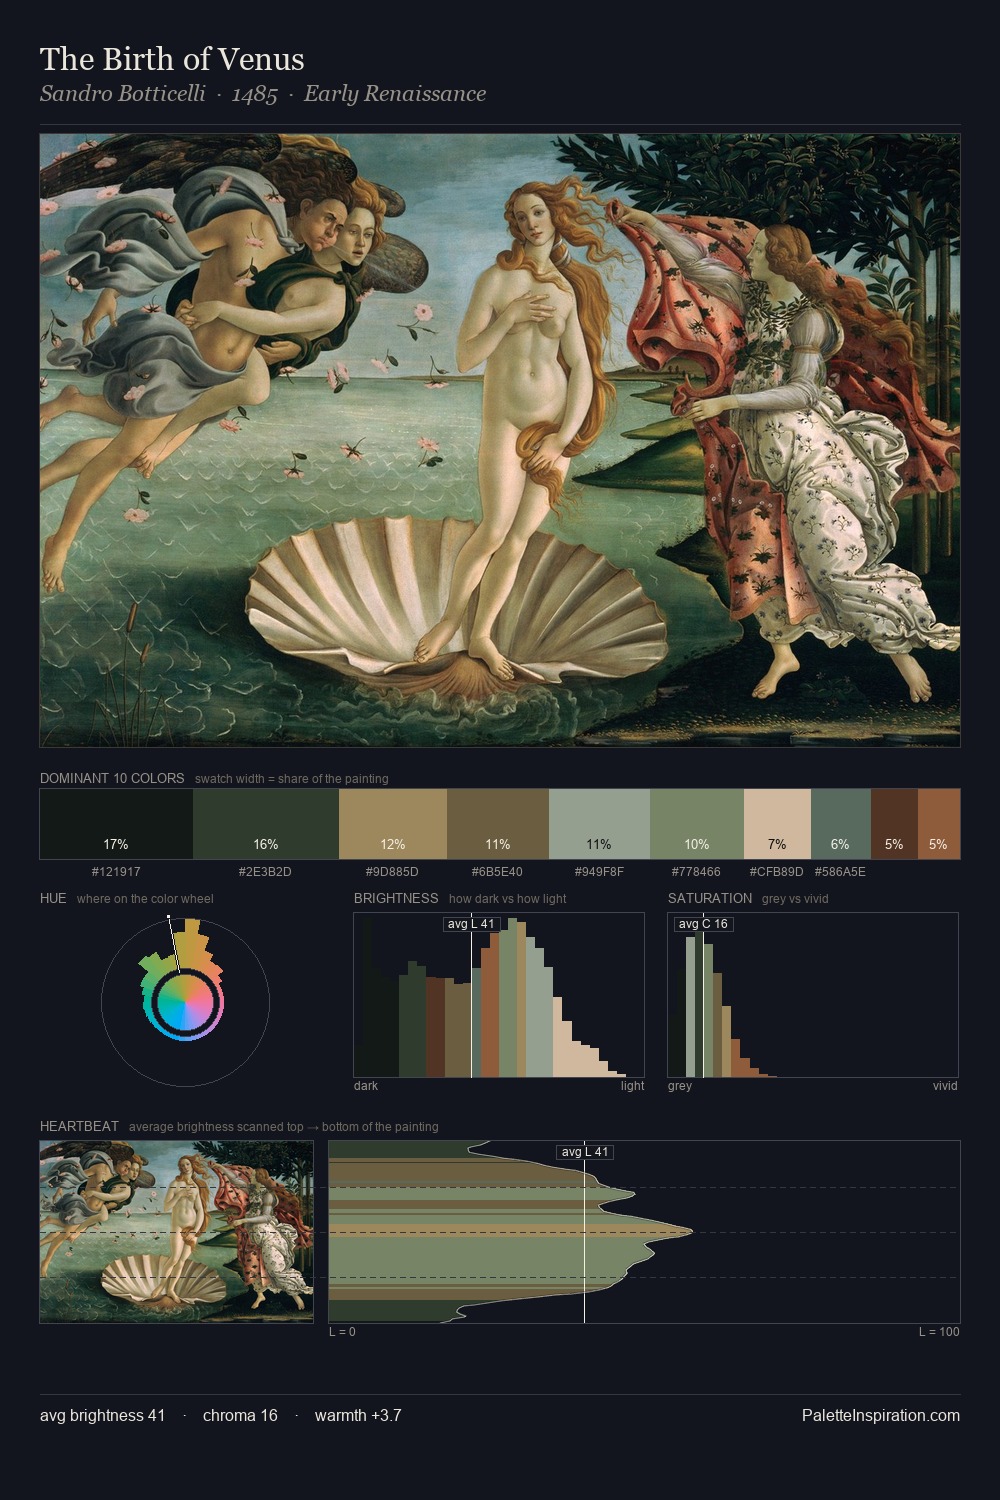Click the warmth +3.7 footer stat
The image size is (1000, 1500).
click(358, 1415)
